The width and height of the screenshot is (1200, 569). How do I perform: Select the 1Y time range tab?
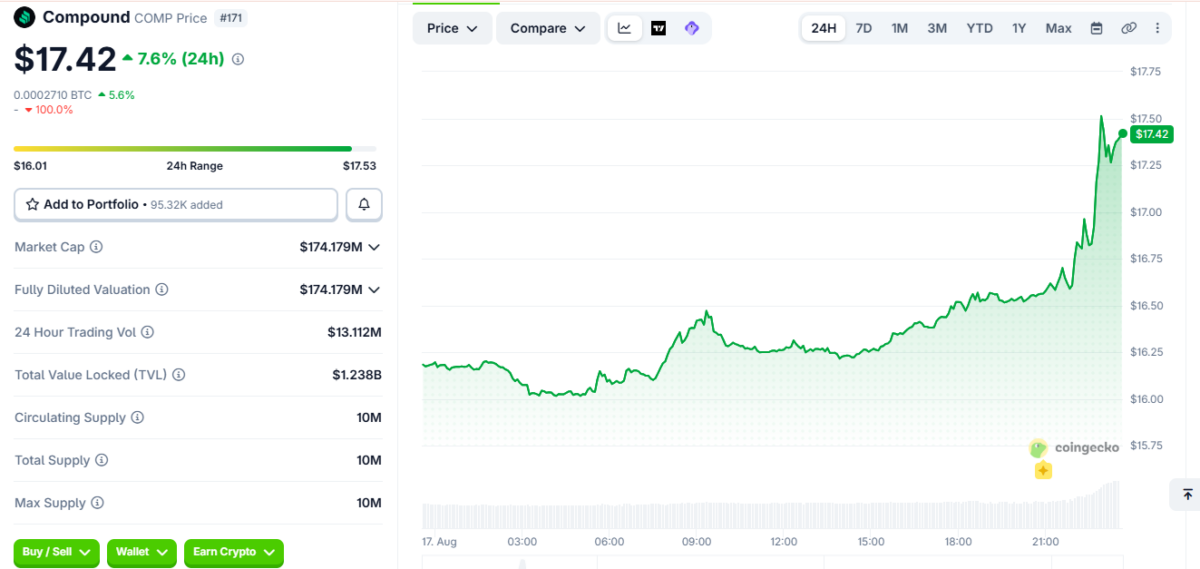(x=1019, y=28)
